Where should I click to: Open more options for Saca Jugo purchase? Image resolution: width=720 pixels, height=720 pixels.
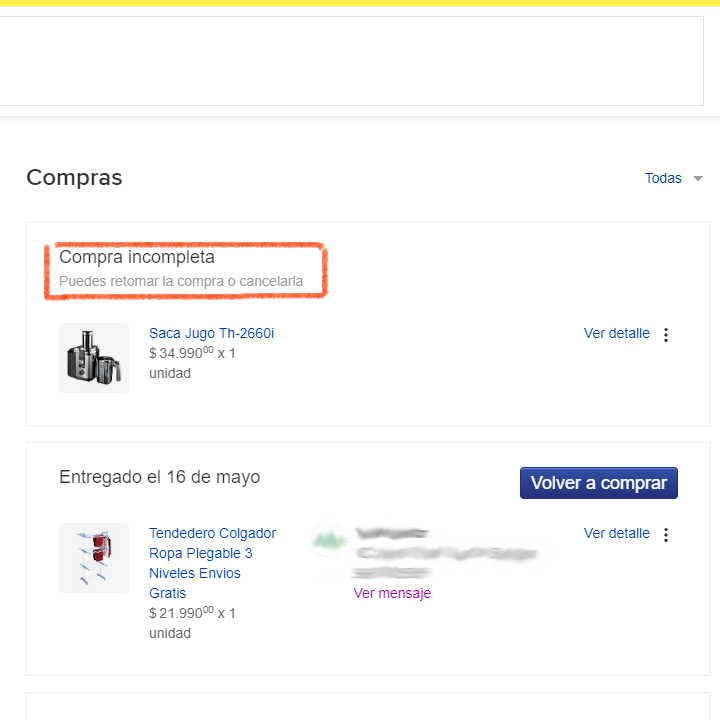point(667,335)
